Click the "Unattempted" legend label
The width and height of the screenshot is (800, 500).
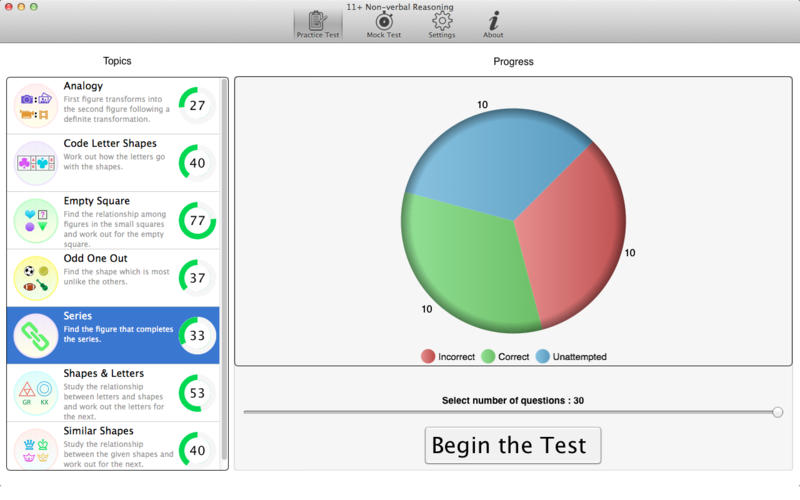(580, 357)
